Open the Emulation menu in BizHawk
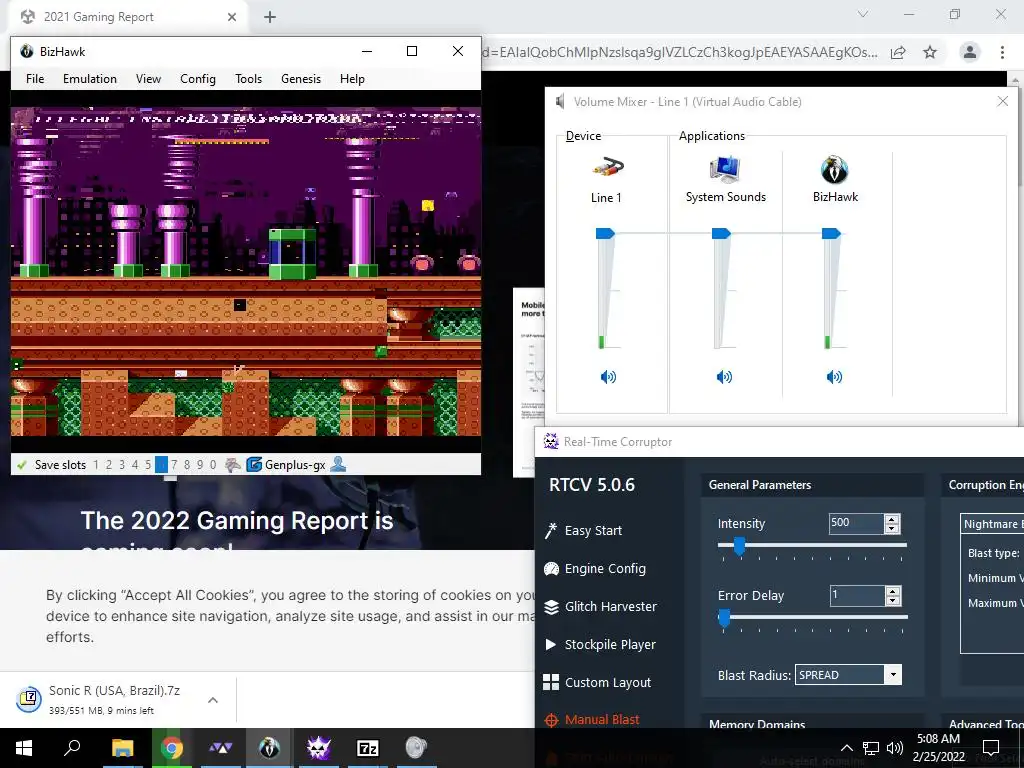The height and width of the screenshot is (768, 1024). pos(90,79)
